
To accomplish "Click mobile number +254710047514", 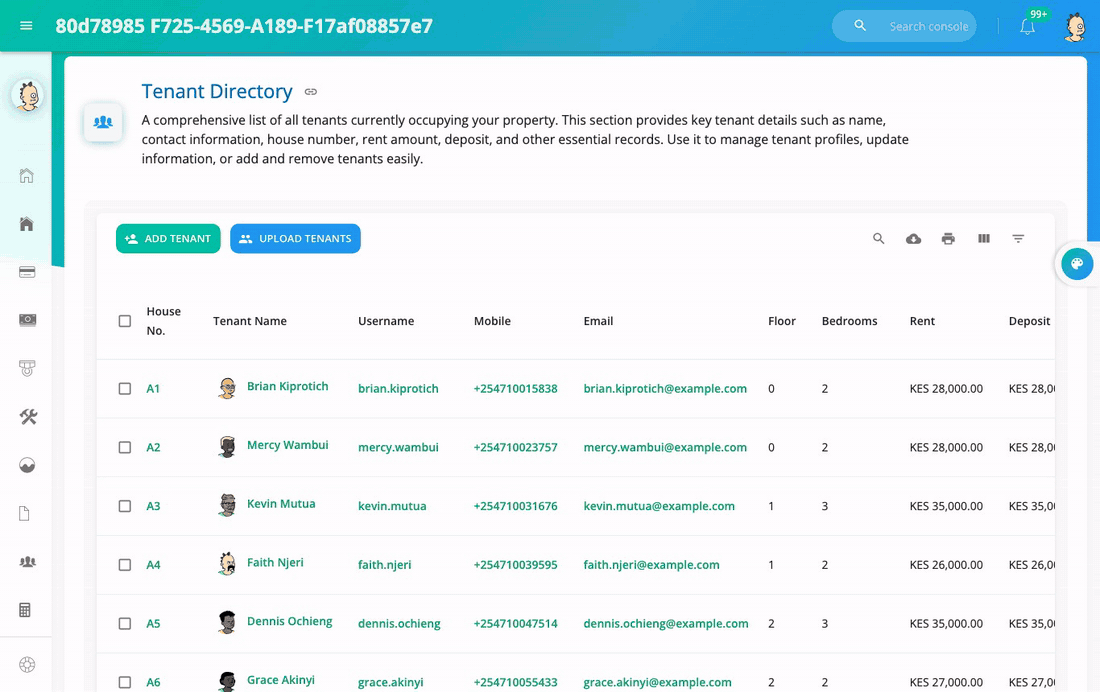I will 516,623.
